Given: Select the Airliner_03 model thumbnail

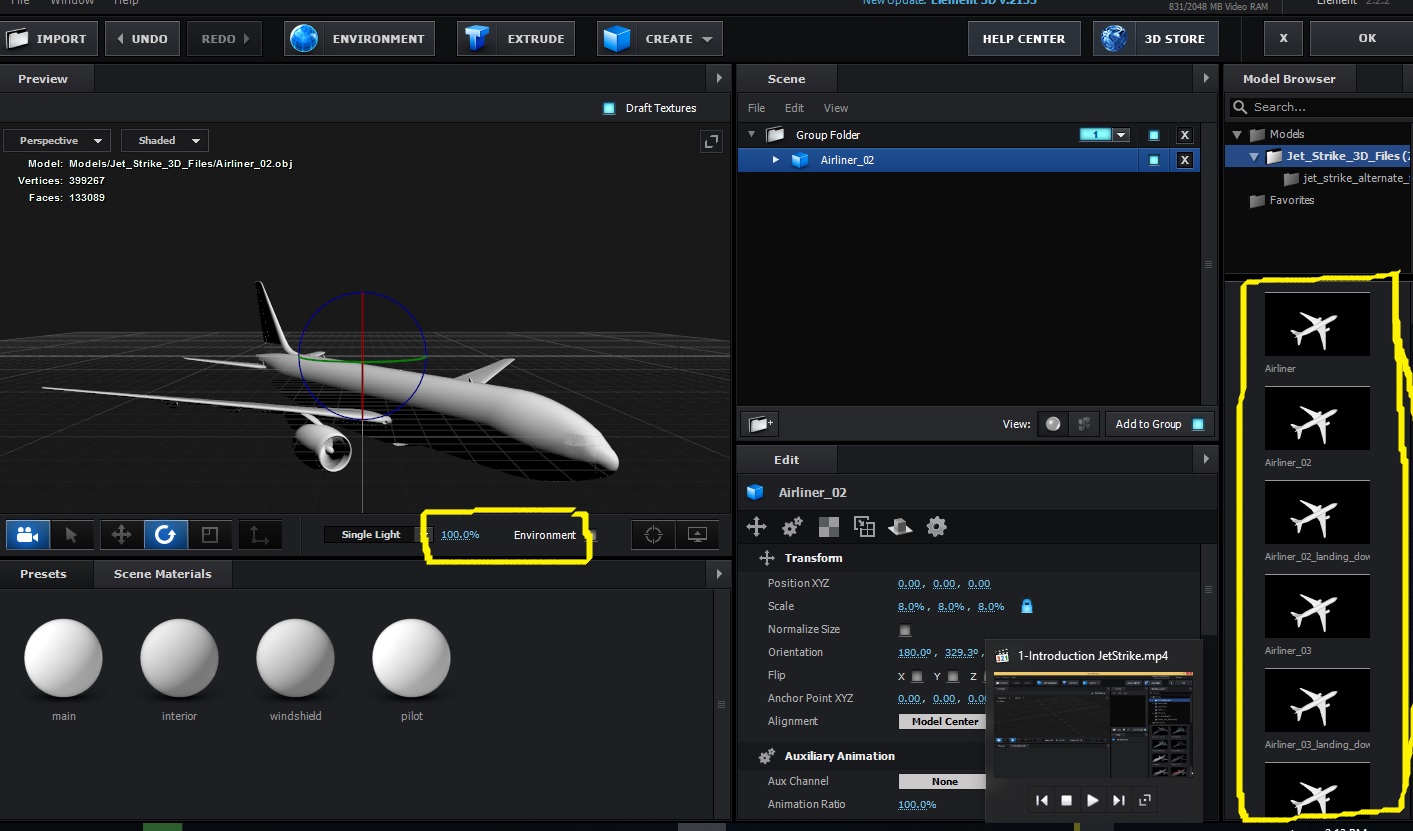Looking at the screenshot, I should (1317, 608).
